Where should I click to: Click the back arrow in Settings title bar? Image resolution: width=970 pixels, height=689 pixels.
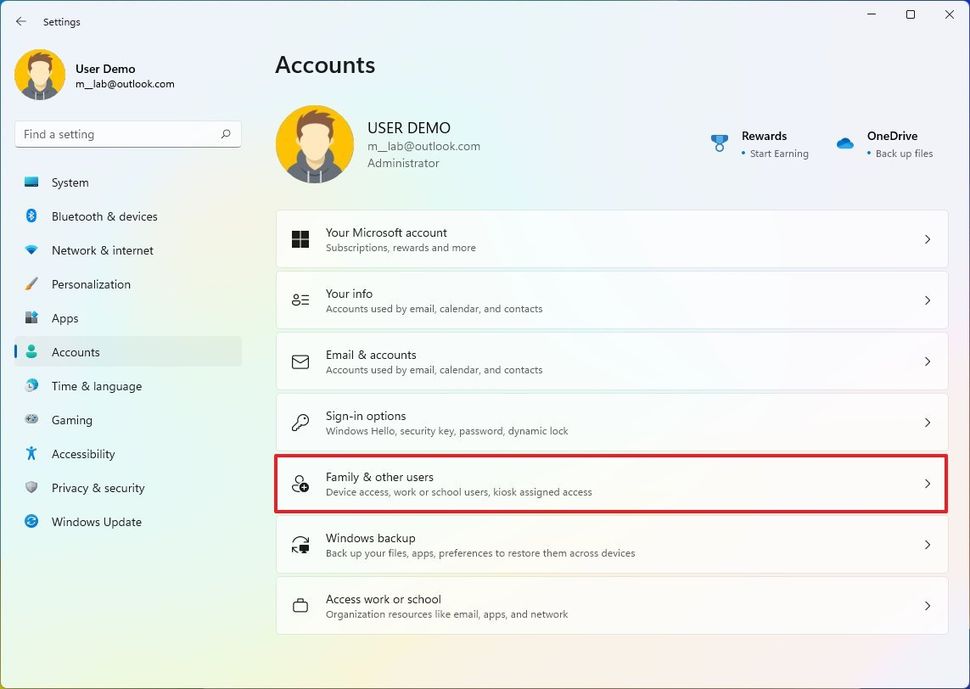(x=21, y=21)
